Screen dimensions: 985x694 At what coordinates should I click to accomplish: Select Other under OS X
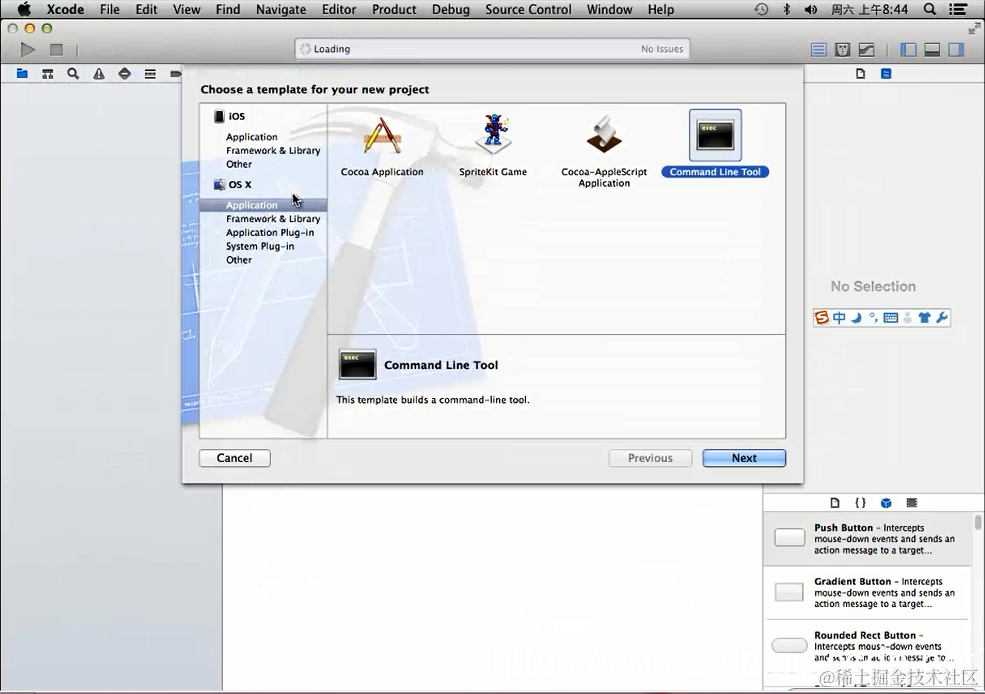pyautogui.click(x=239, y=260)
